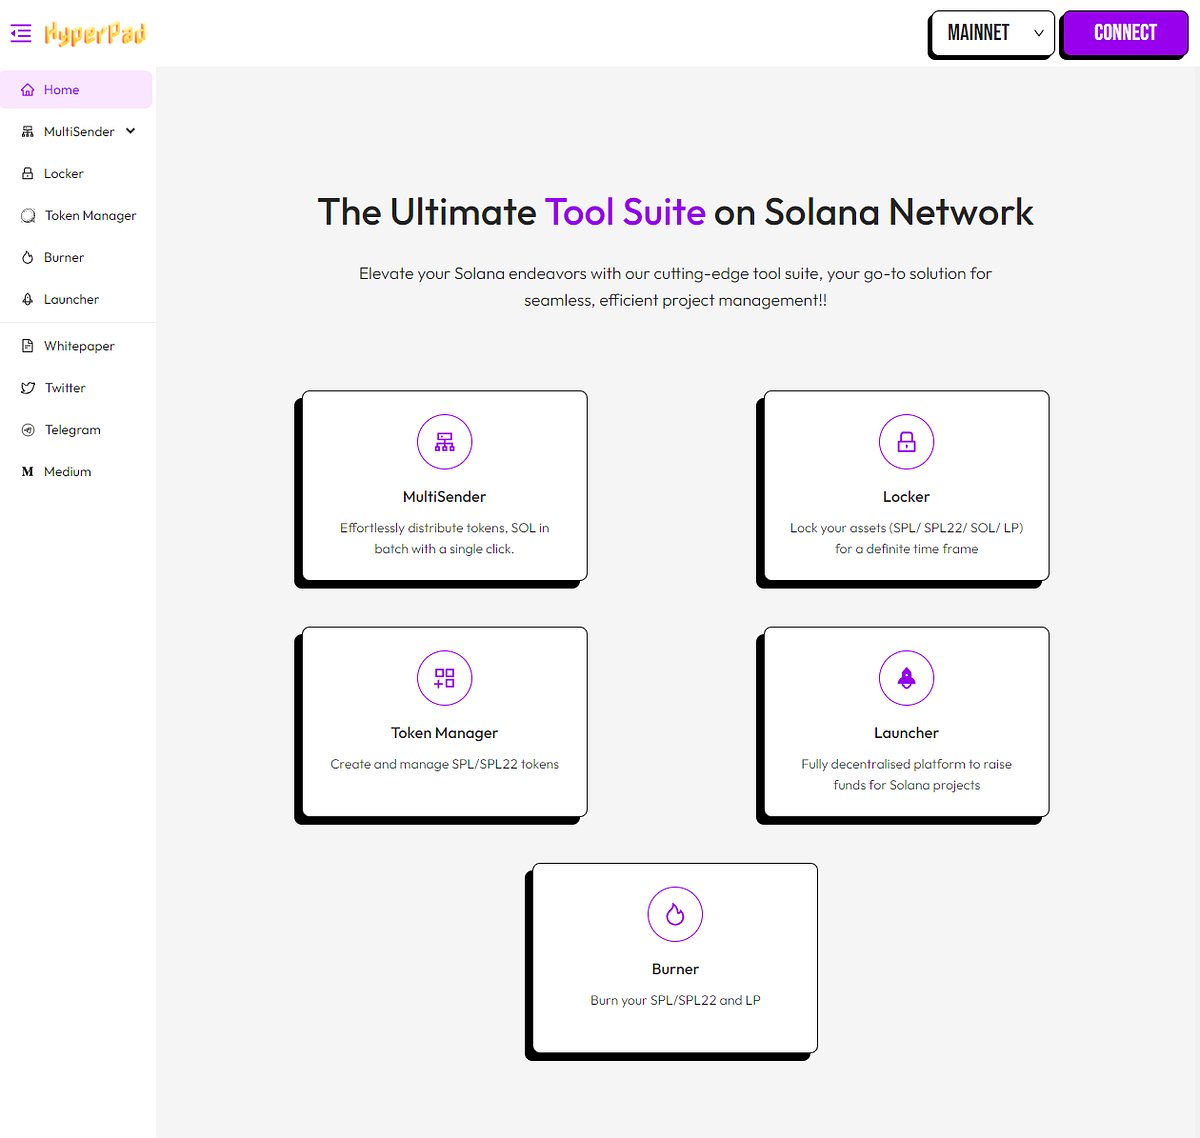Click the Burner card title
Viewport: 1200px width, 1138px height.
(676, 969)
